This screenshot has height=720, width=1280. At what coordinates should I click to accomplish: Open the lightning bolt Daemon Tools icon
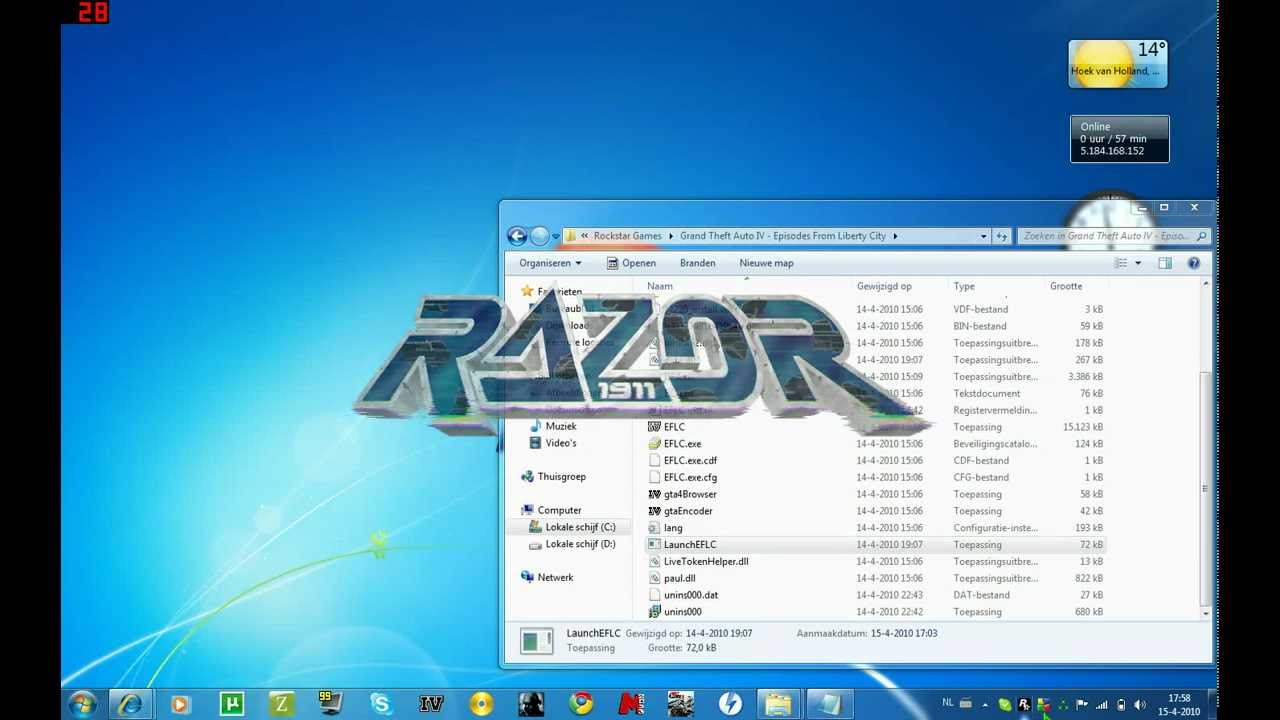pyautogui.click(x=731, y=704)
